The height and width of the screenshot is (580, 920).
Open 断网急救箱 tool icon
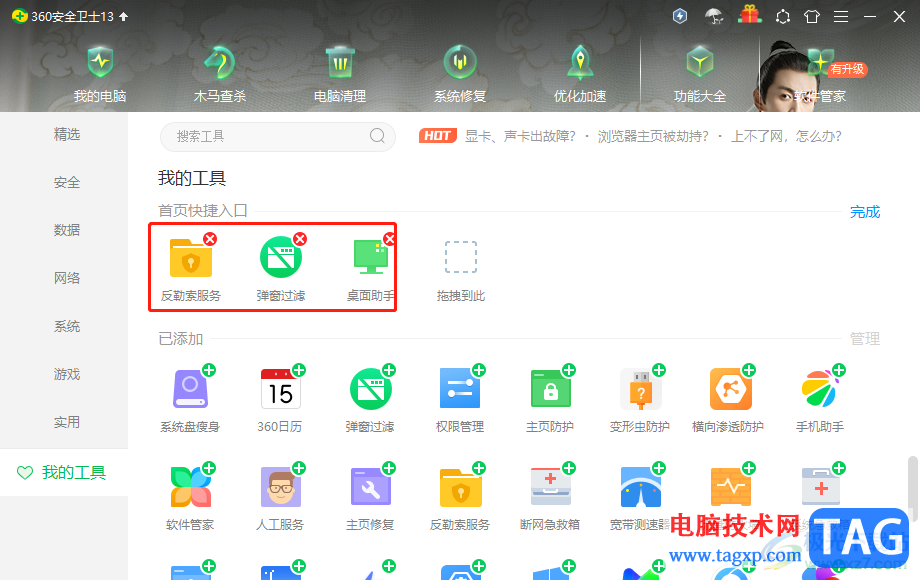coord(550,487)
